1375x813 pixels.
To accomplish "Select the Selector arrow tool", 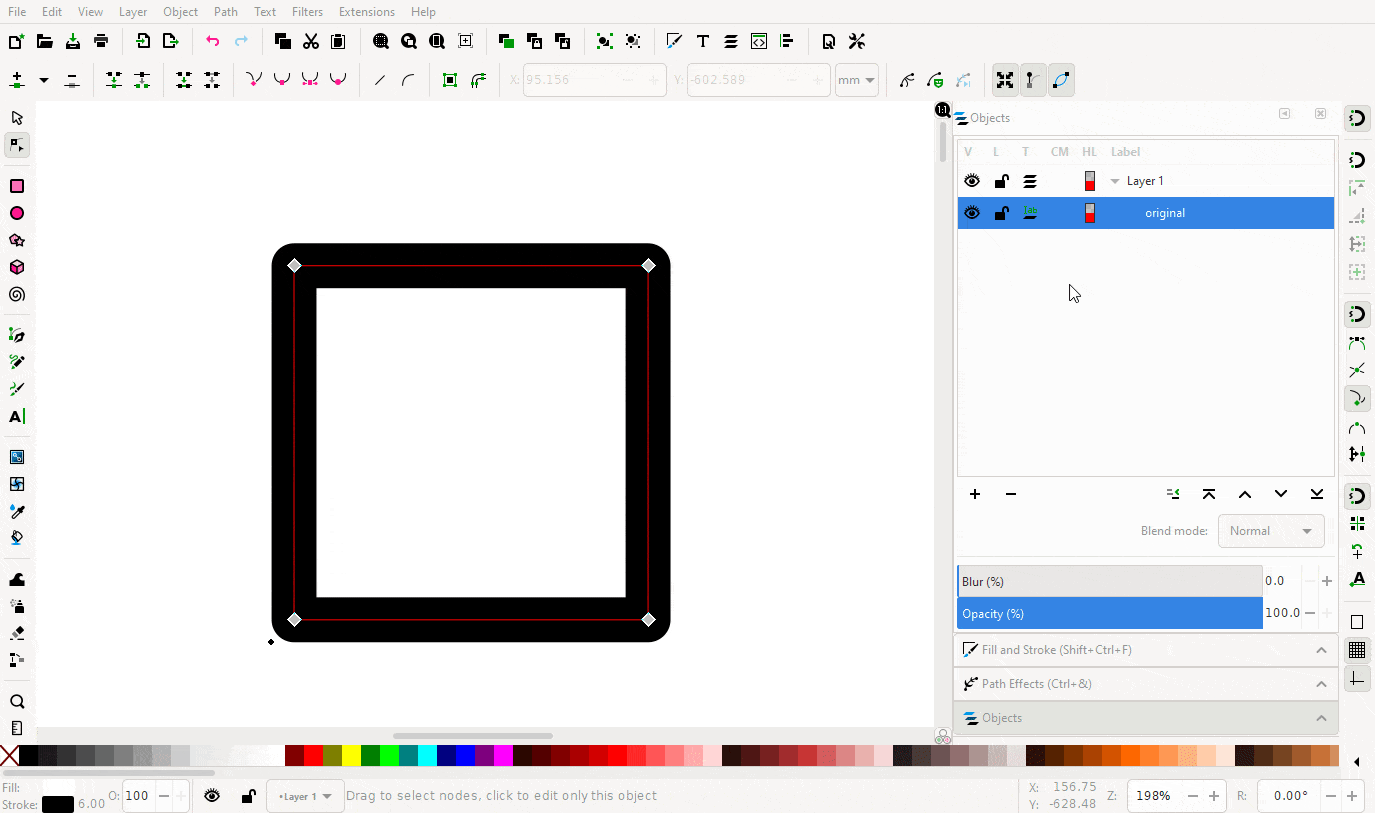I will (17, 118).
